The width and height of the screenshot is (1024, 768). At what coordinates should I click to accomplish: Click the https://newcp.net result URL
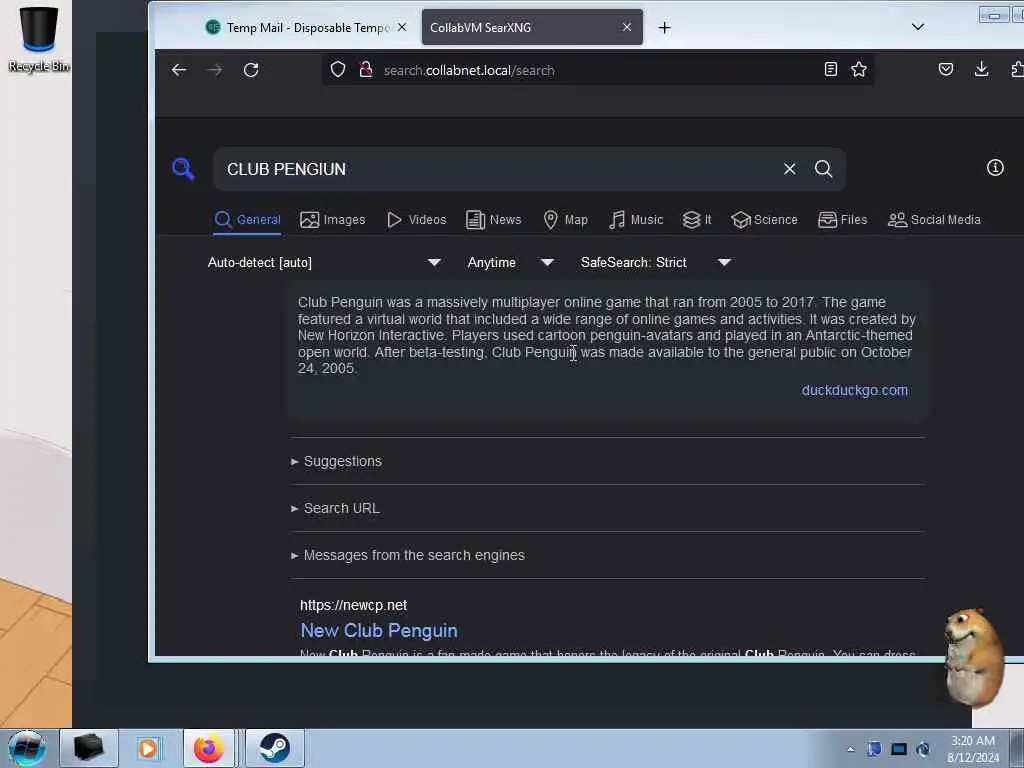click(x=353, y=605)
